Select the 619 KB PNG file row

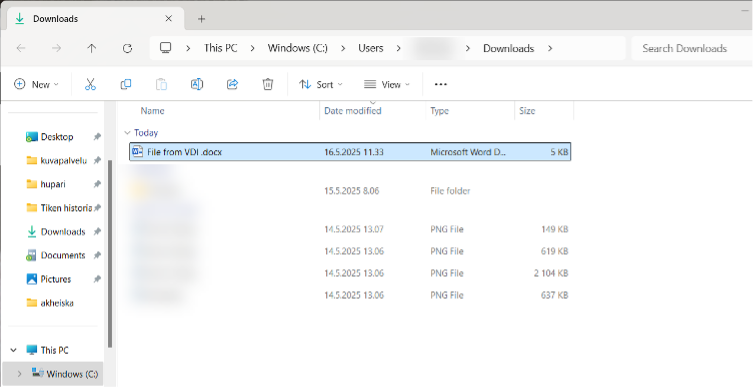(350, 251)
